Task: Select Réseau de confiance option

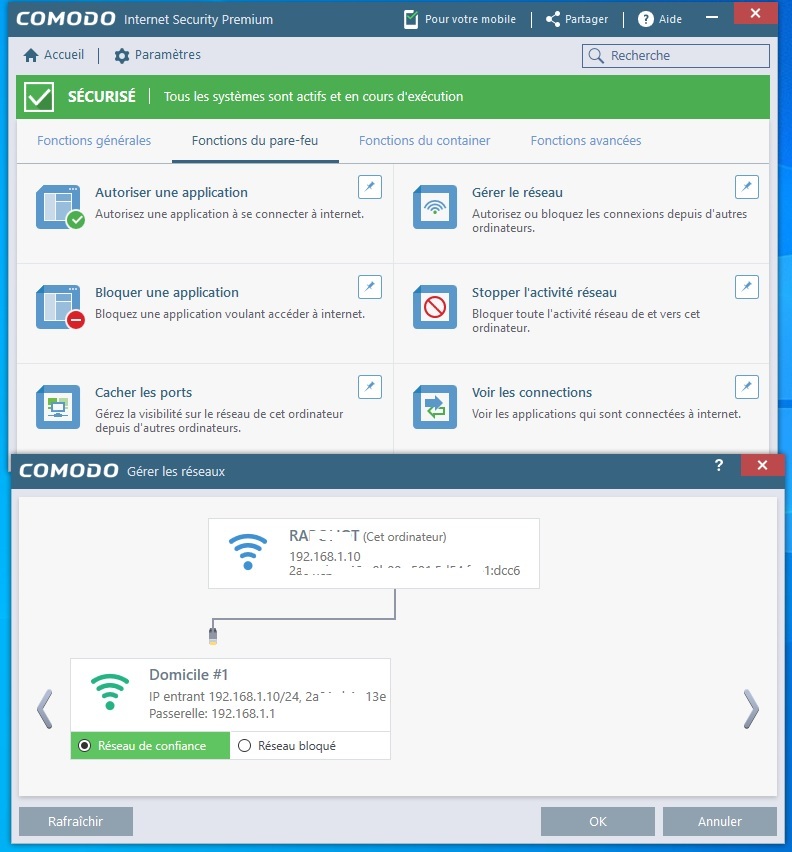Action: [150, 746]
